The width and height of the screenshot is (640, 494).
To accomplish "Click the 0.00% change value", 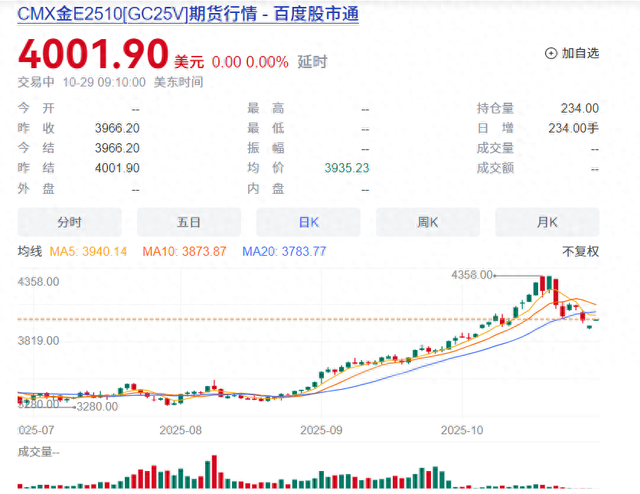I will coord(267,62).
